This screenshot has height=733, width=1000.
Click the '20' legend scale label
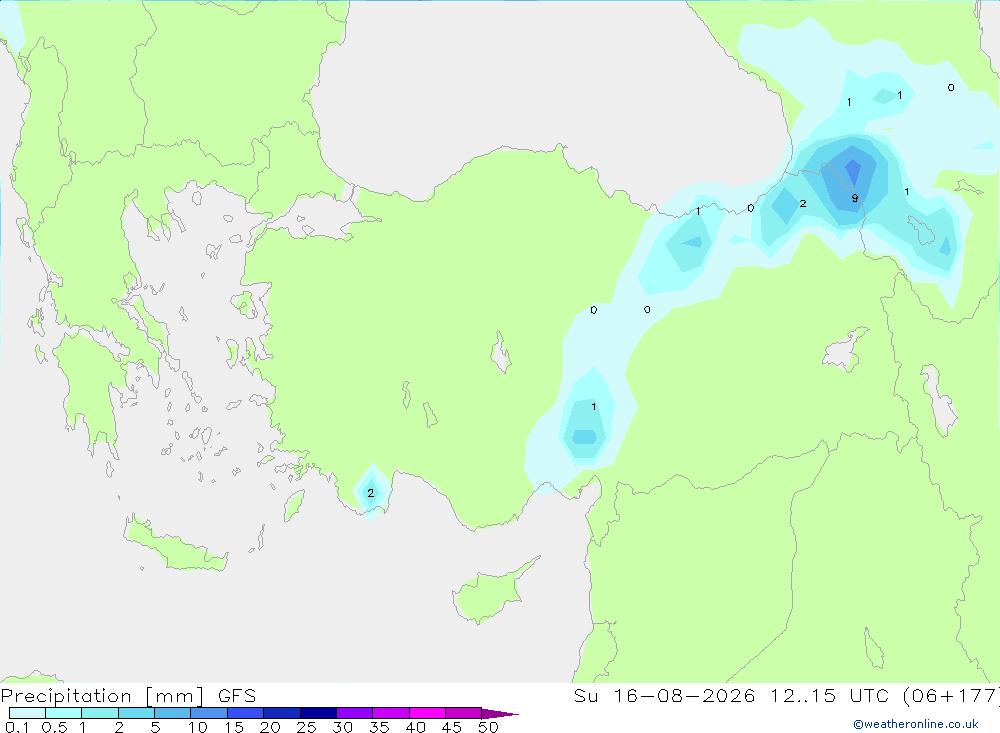pyautogui.click(x=270, y=727)
